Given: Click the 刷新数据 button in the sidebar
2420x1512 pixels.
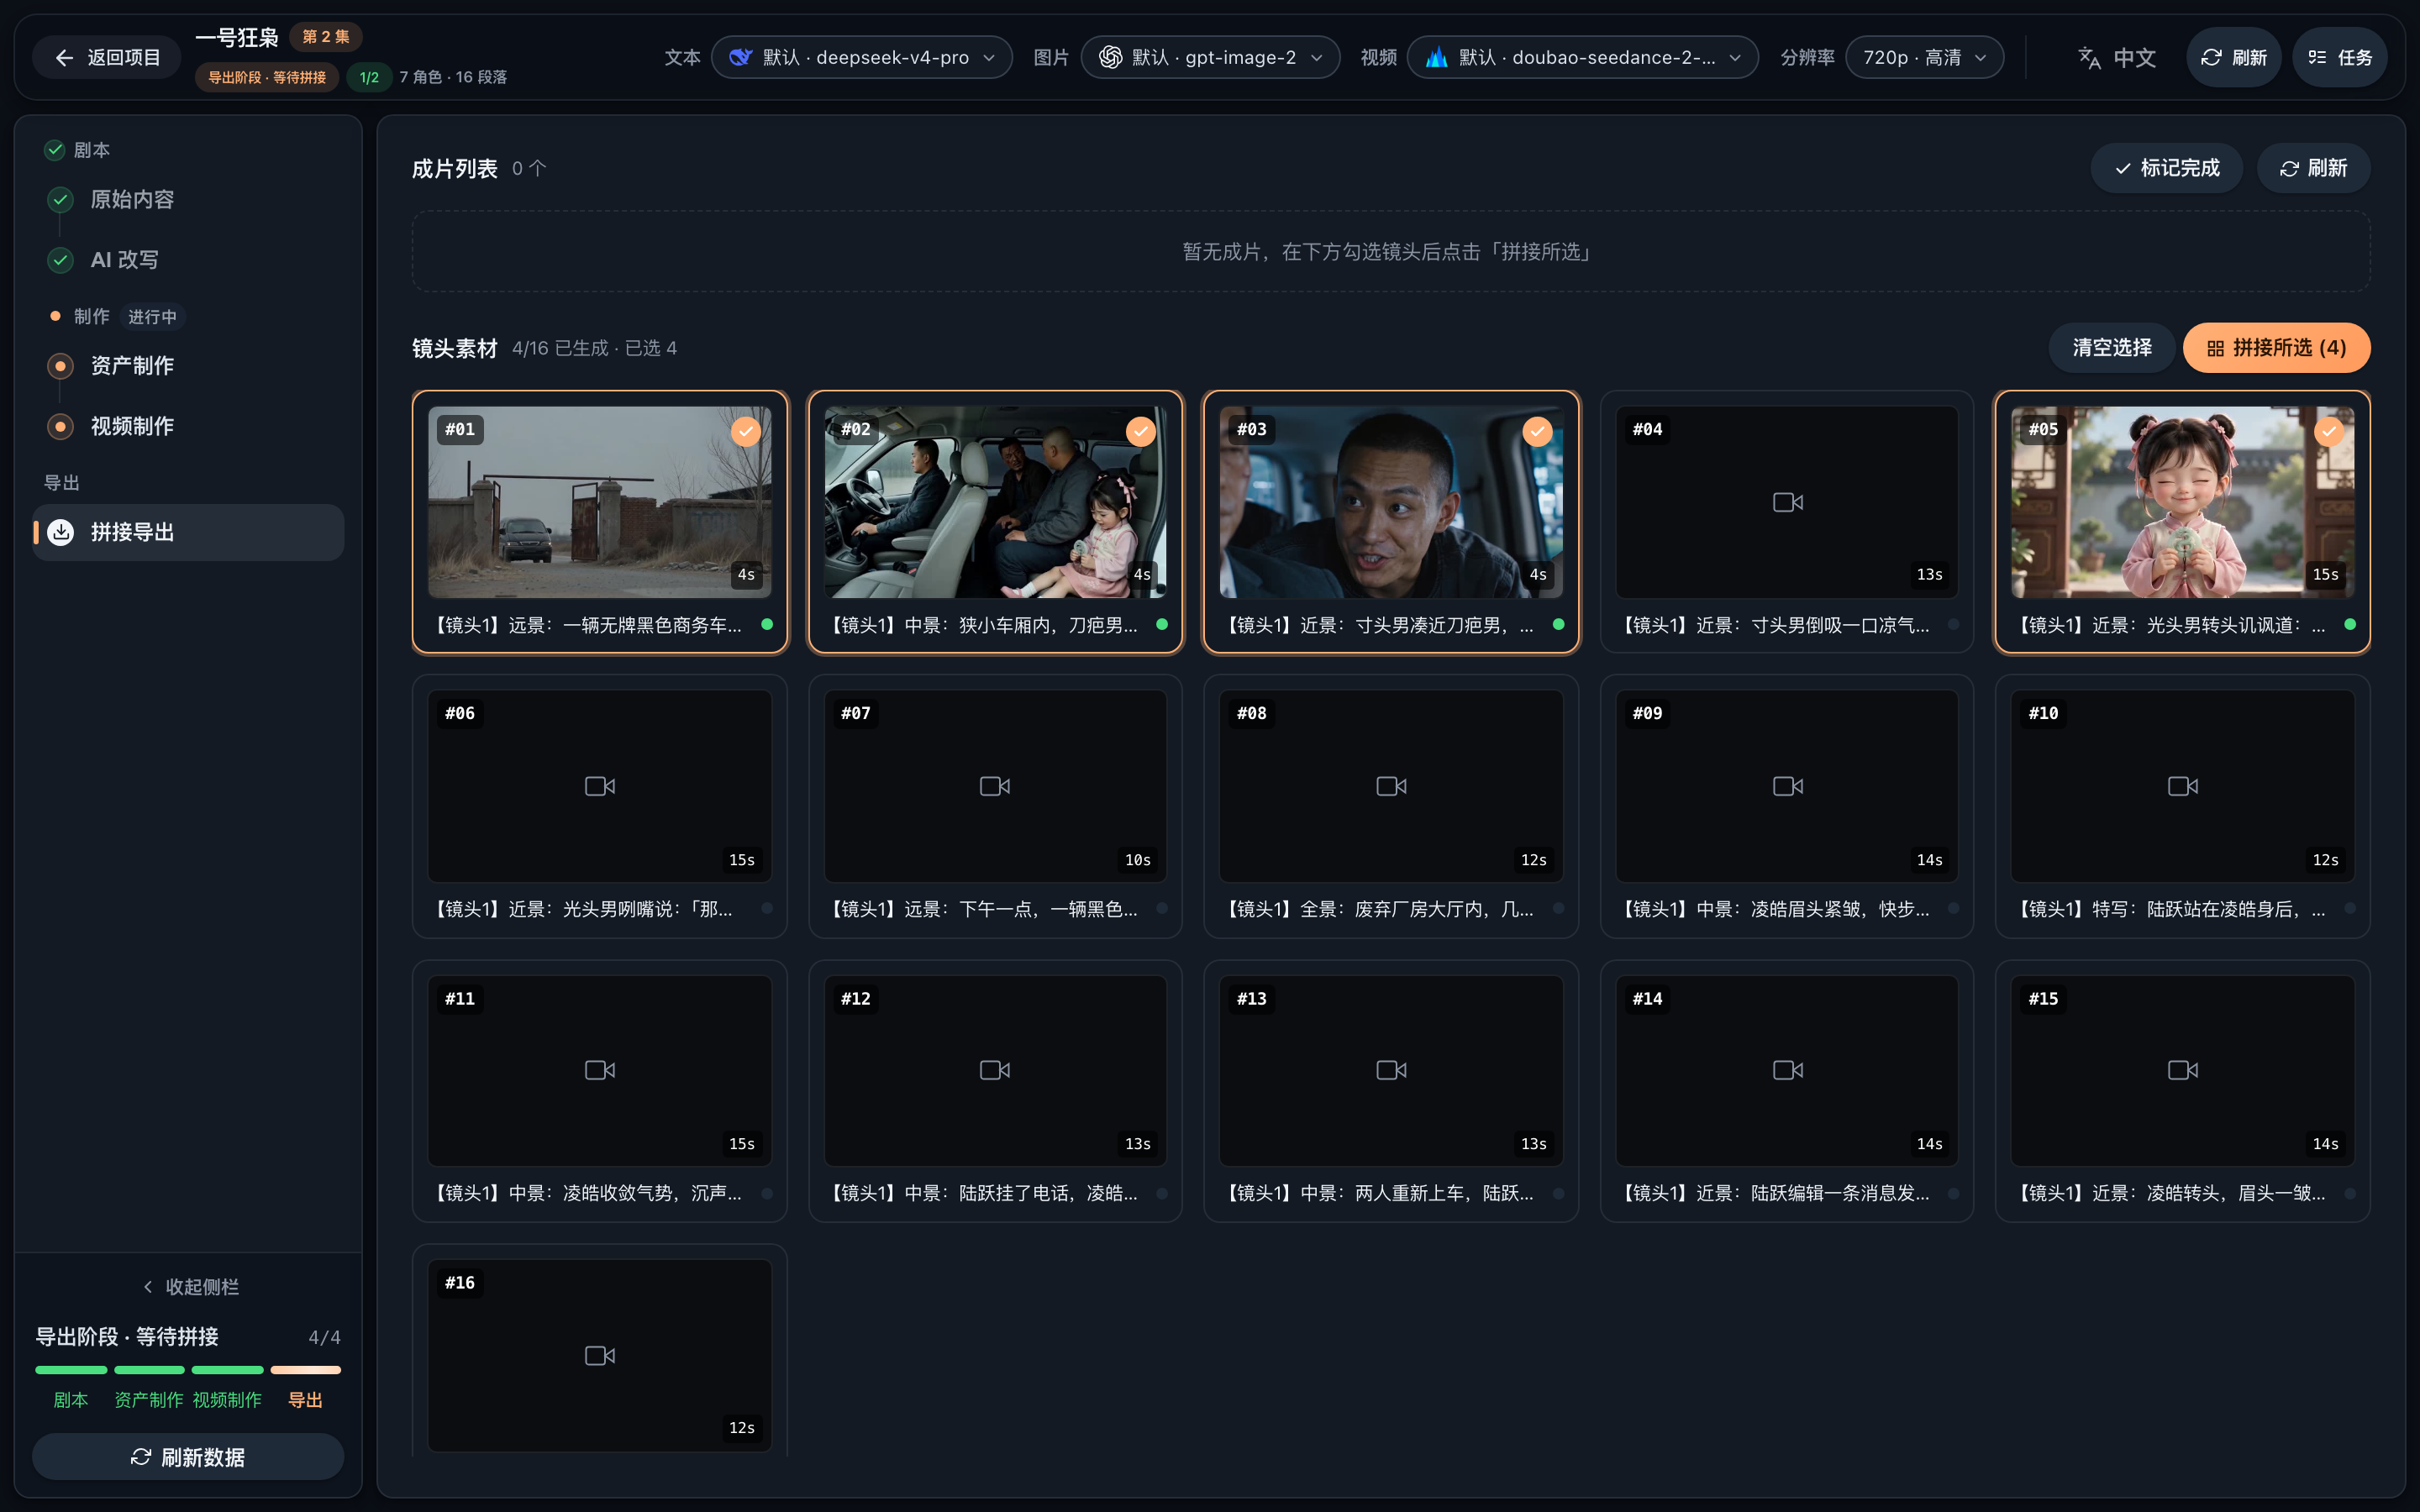Looking at the screenshot, I should coord(188,1457).
